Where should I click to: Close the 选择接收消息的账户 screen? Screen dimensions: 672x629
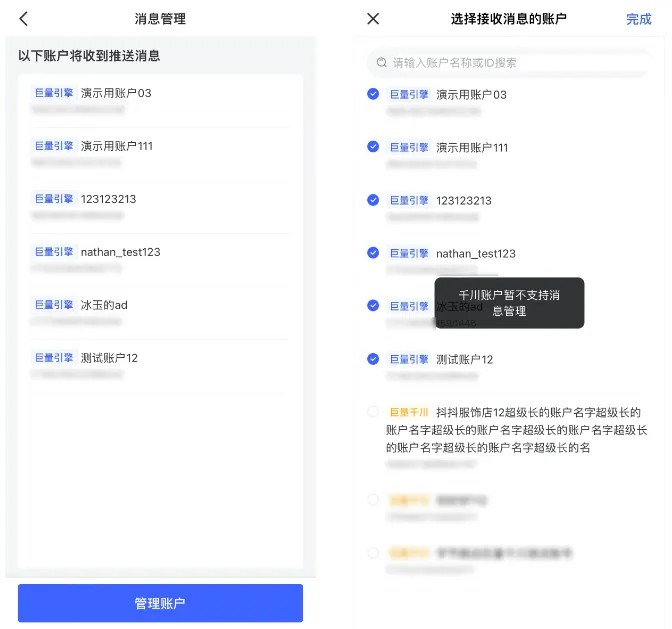pos(373,19)
